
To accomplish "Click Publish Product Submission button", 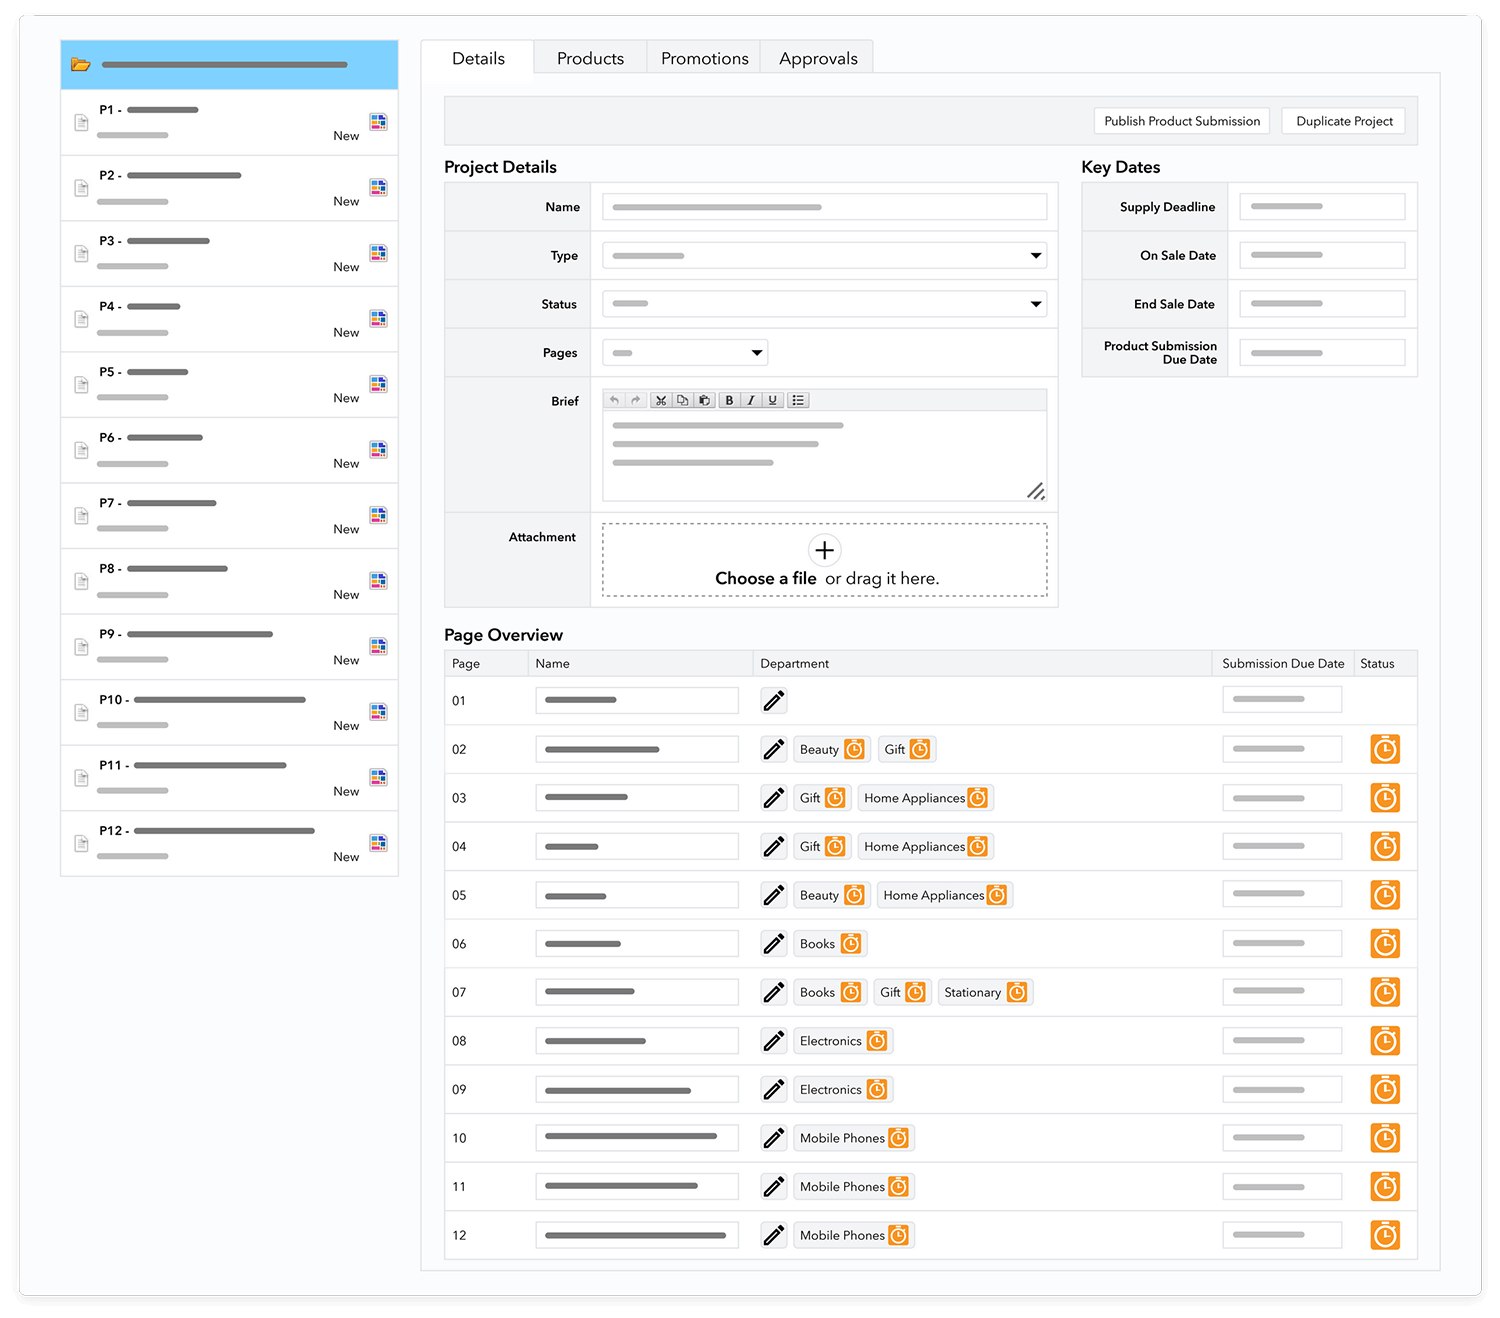I will coord(1181,121).
